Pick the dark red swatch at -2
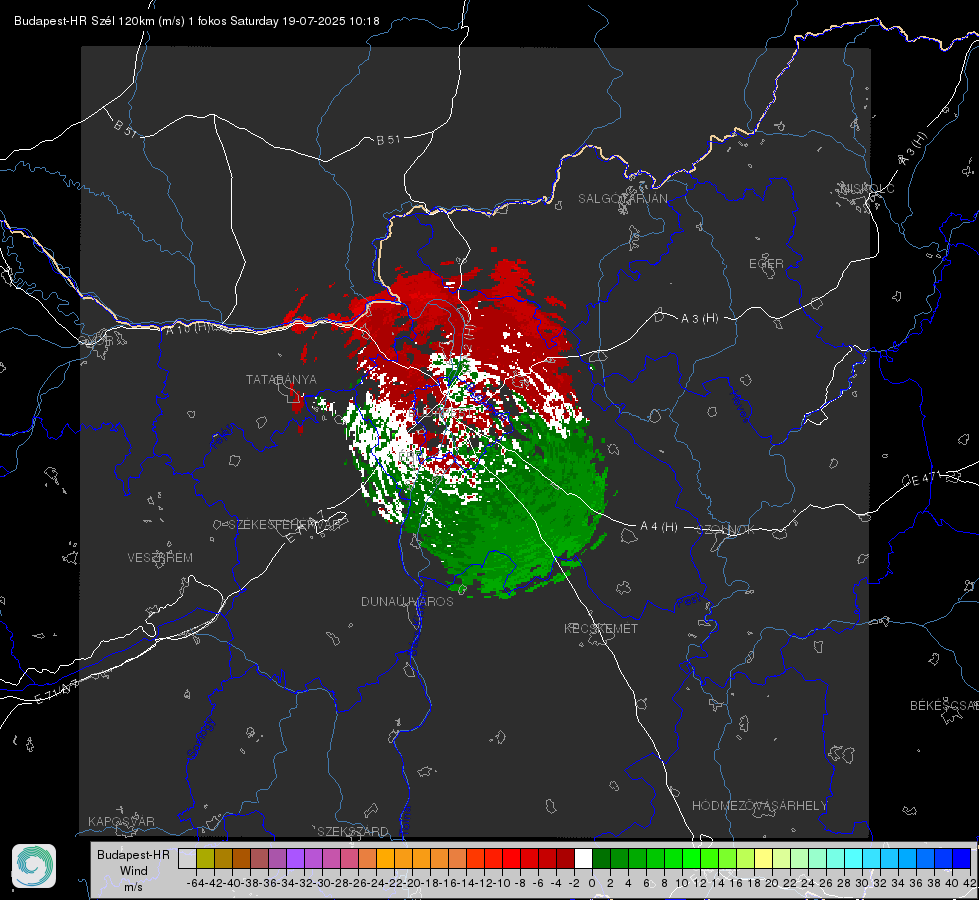The image size is (979, 900). (x=566, y=858)
